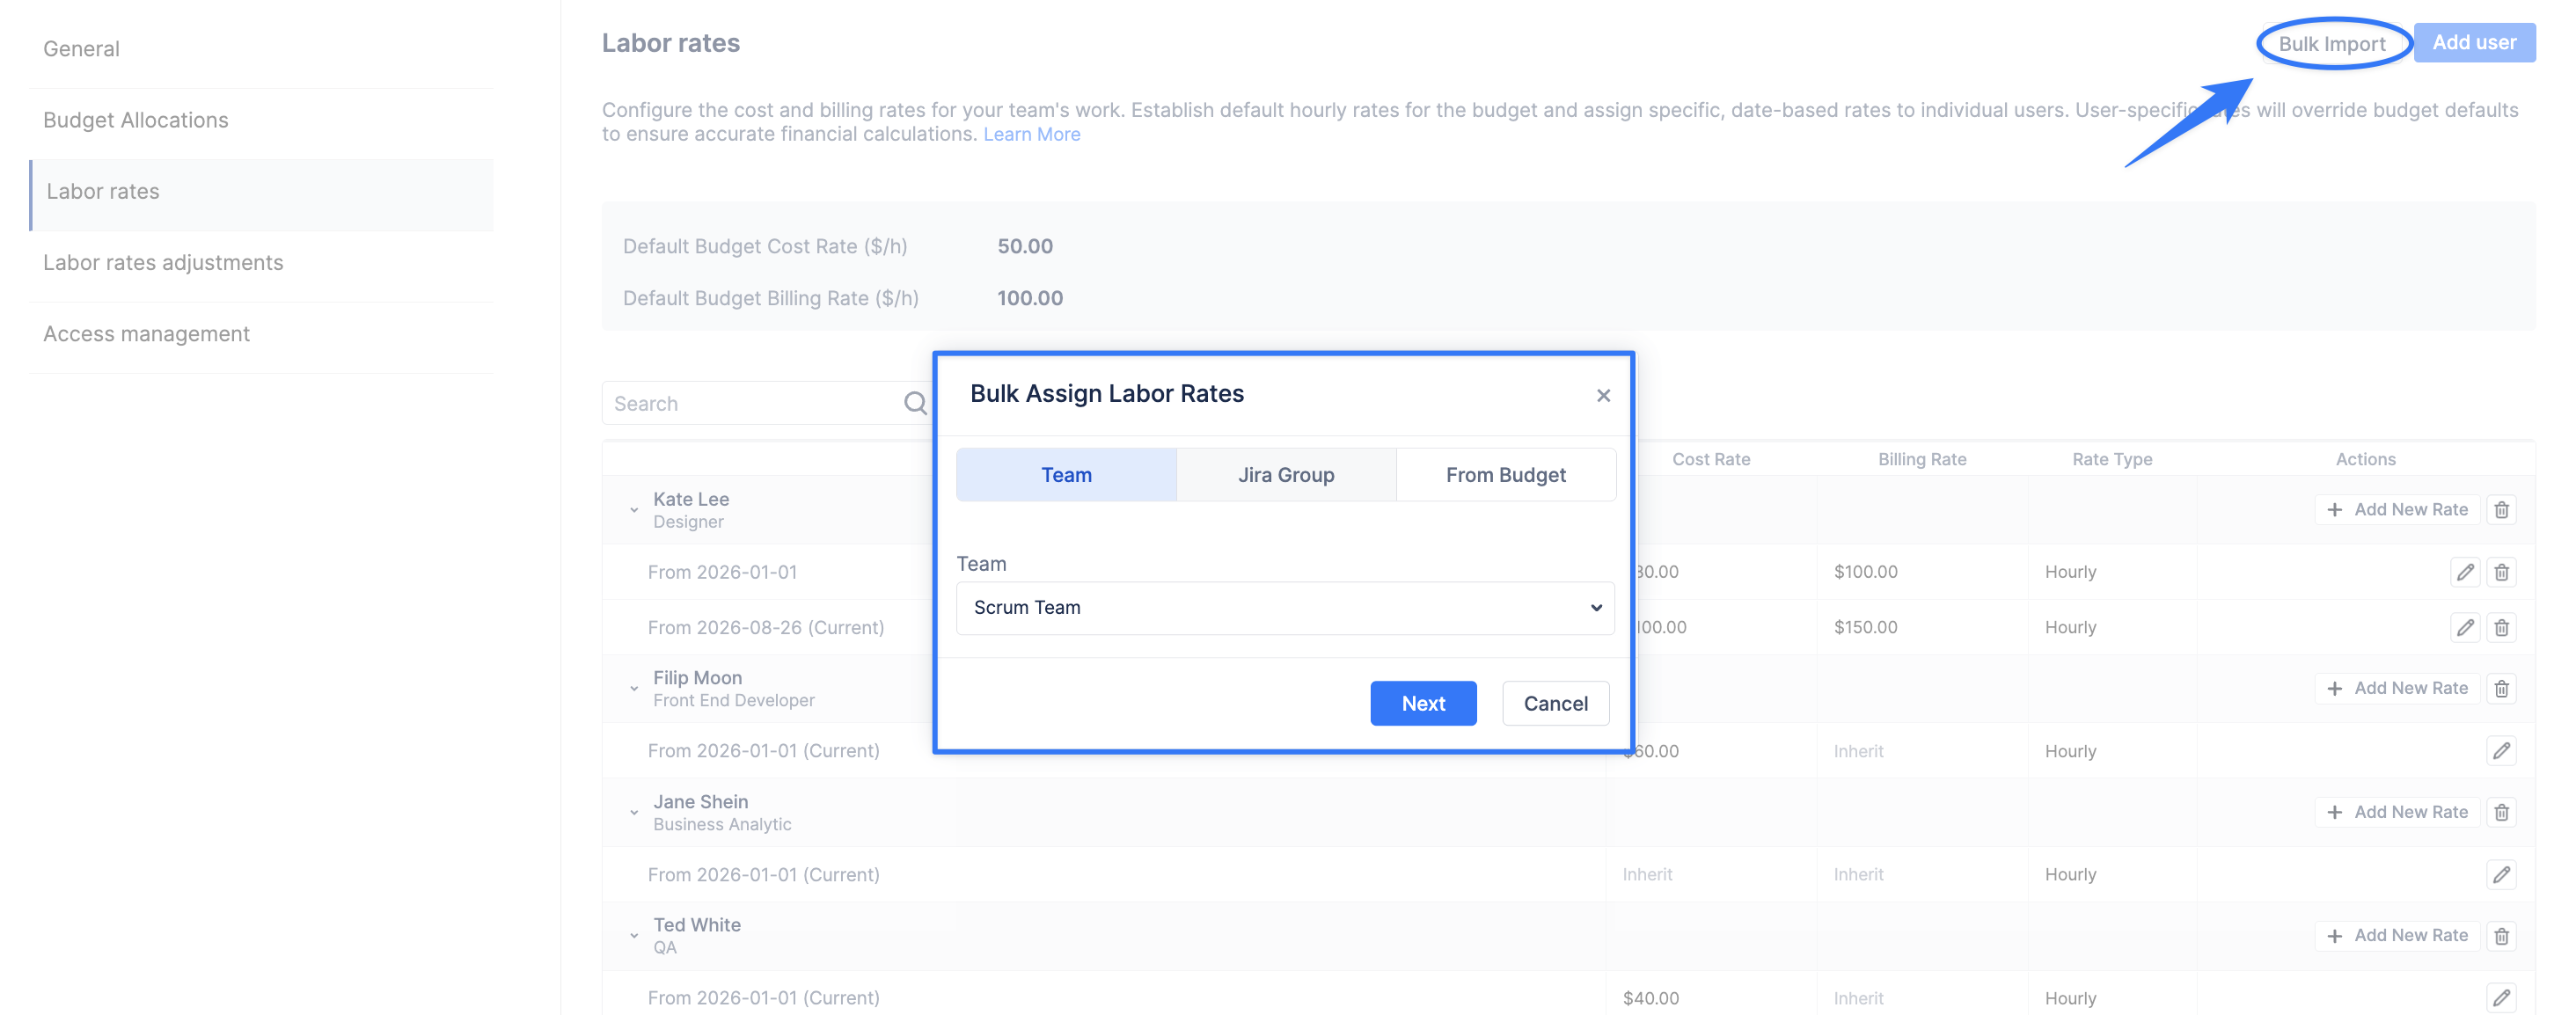Open Budget Allocations in the sidebar
The height and width of the screenshot is (1015, 2576).
pos(136,120)
